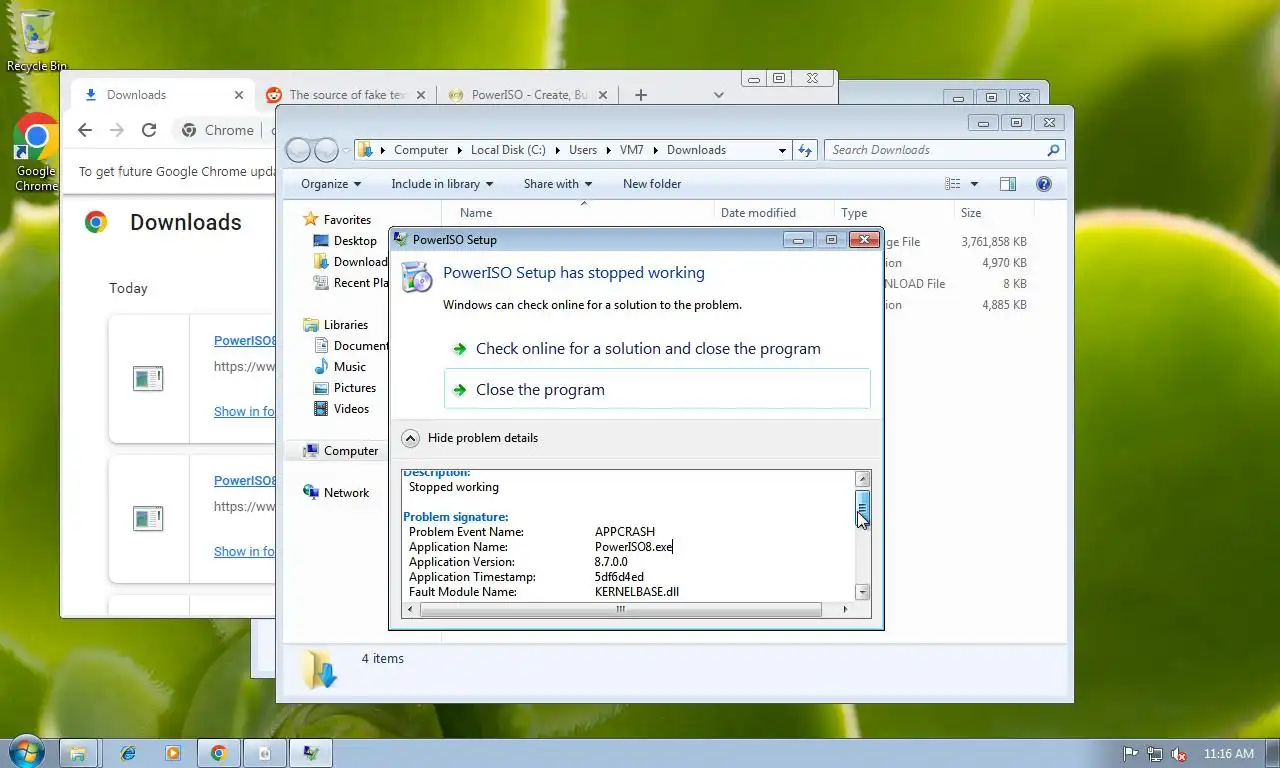The height and width of the screenshot is (768, 1280).
Task: Click the search magnifier in Explorer
Action: [1053, 150]
